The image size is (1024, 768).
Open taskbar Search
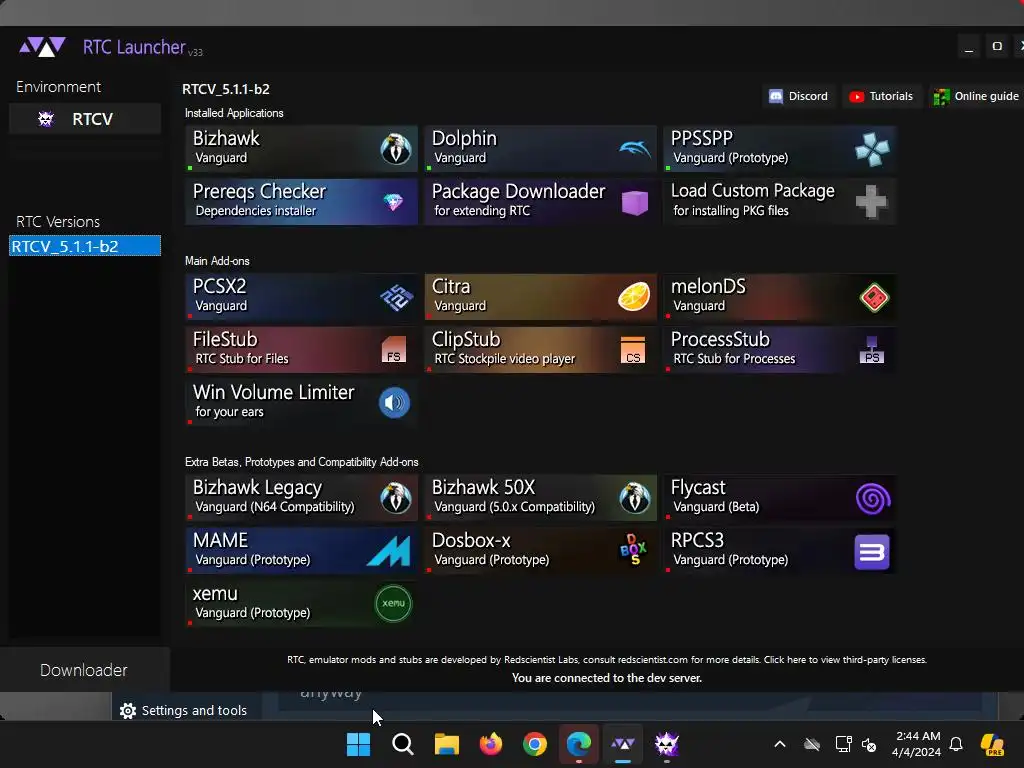[403, 744]
